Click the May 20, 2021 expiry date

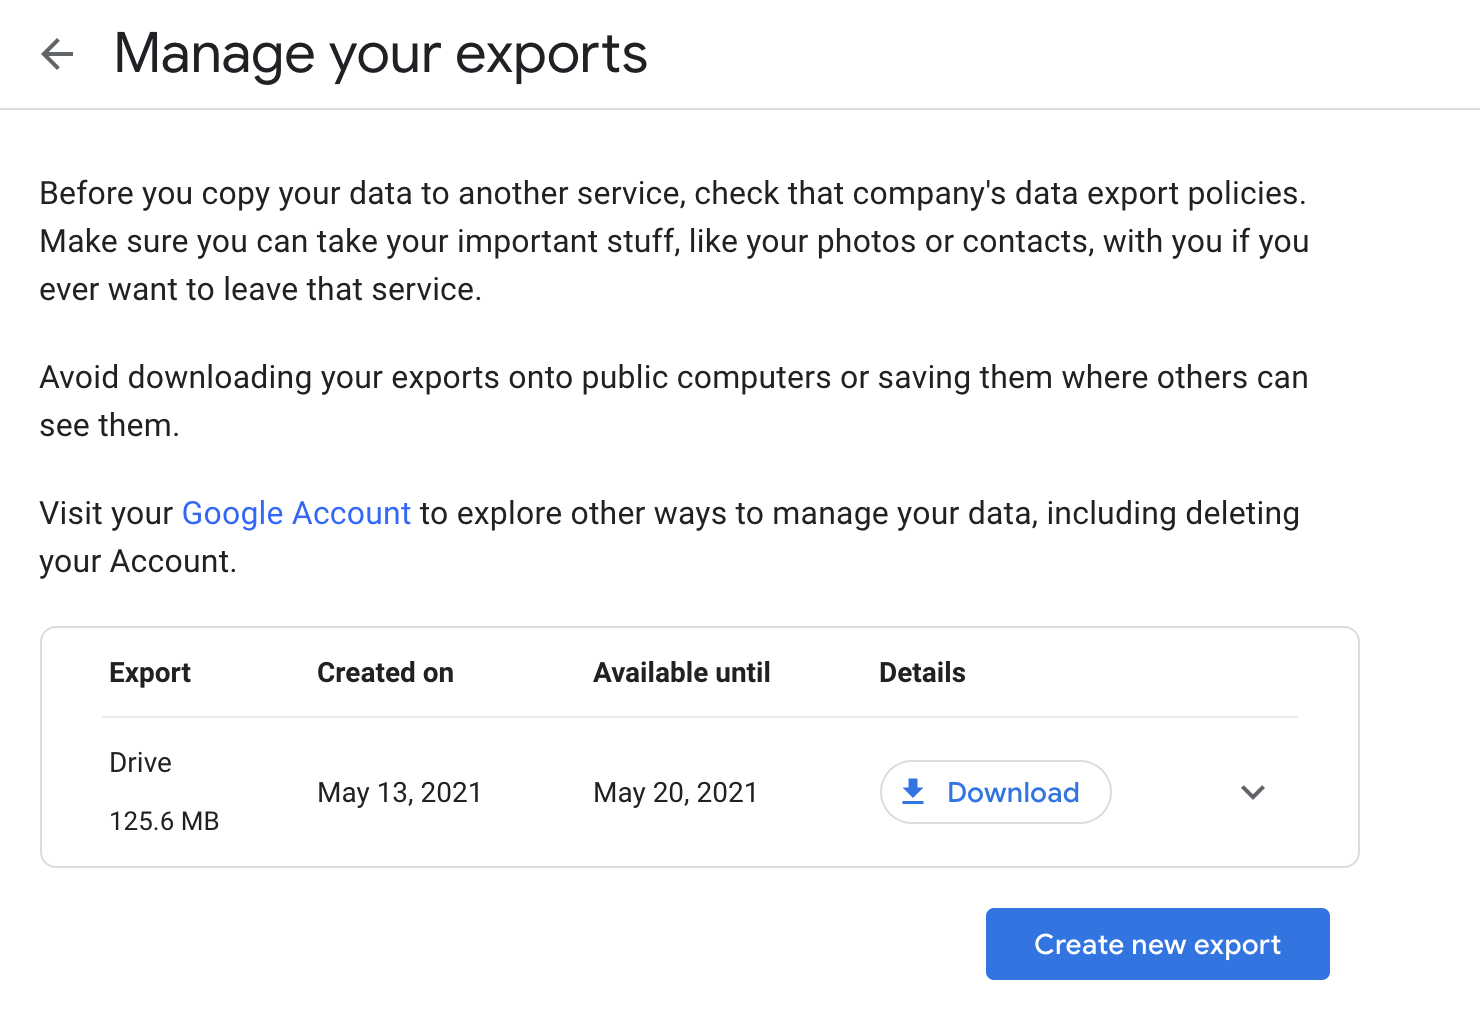coord(675,793)
